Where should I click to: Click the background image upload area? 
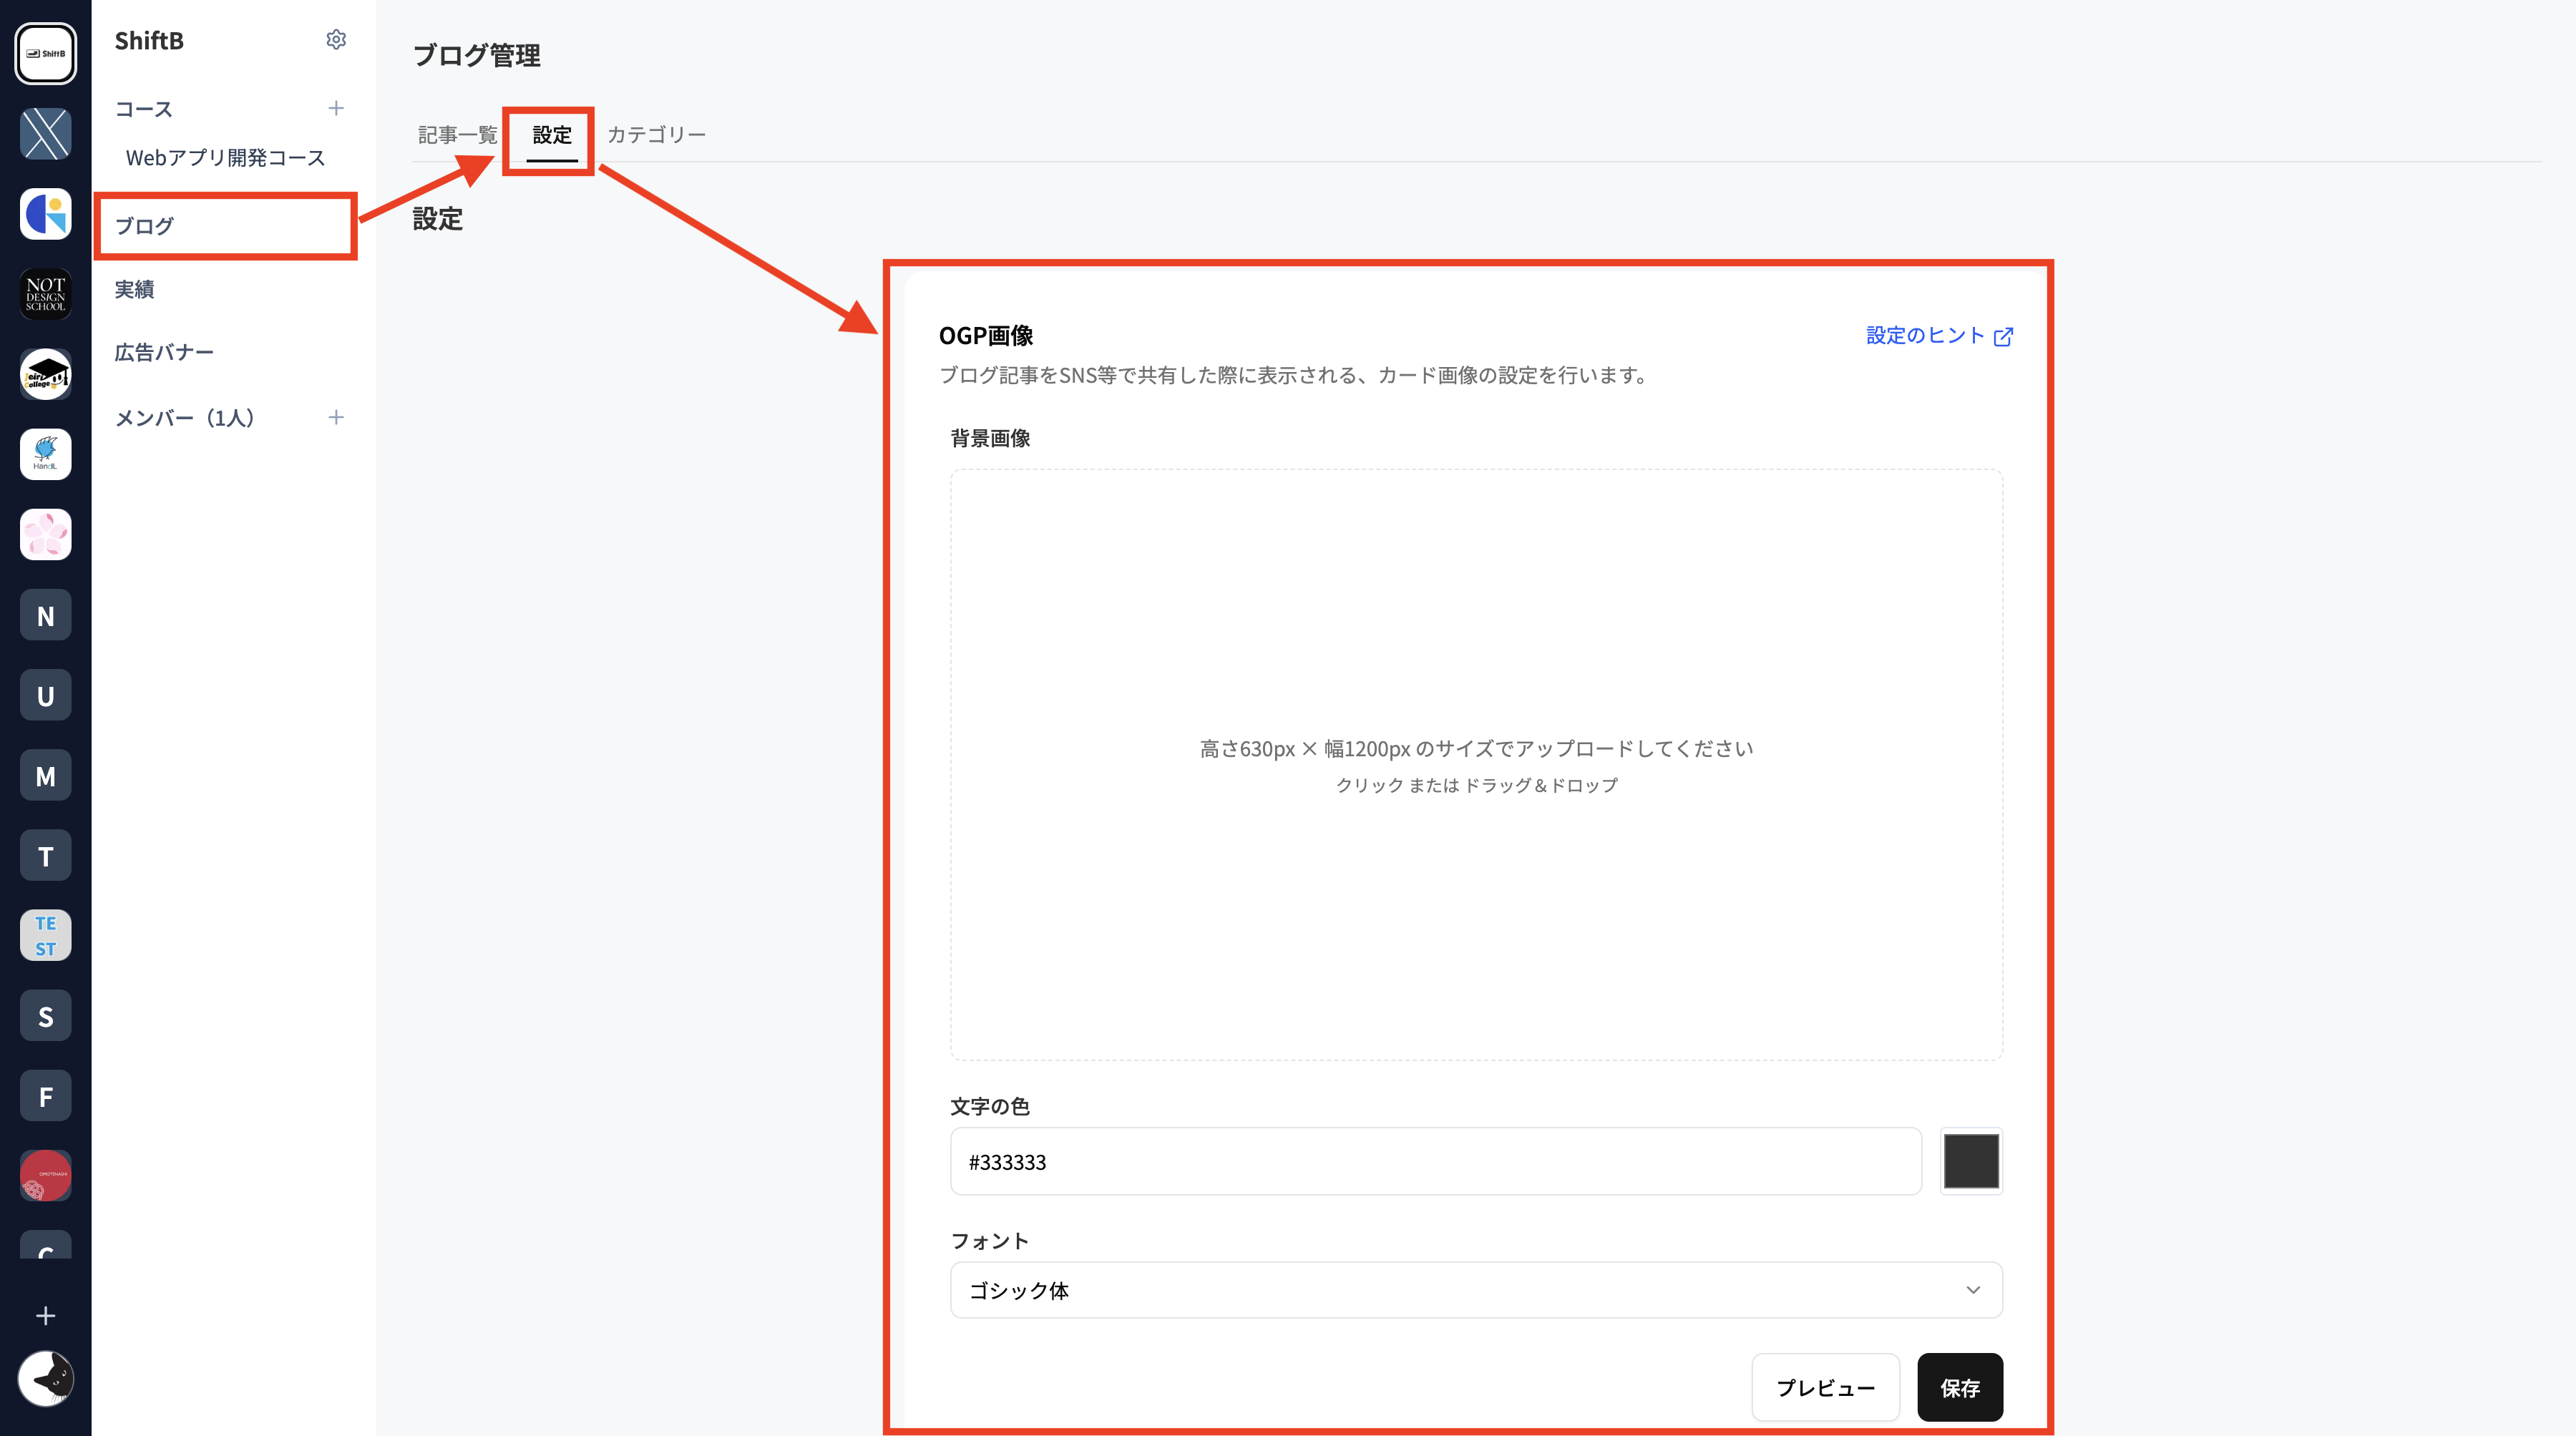(1475, 765)
